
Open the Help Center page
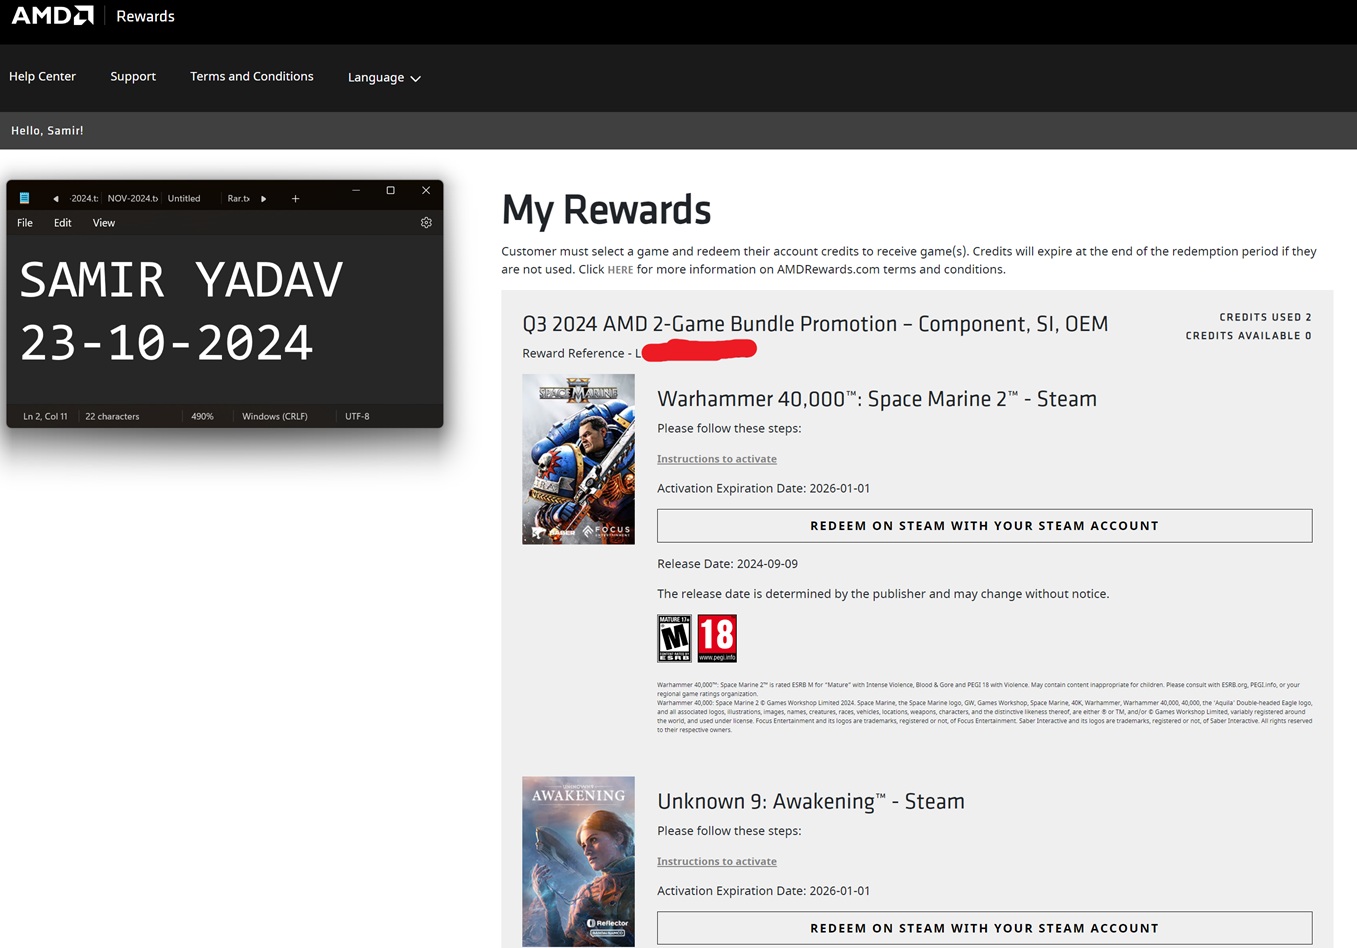tap(42, 76)
